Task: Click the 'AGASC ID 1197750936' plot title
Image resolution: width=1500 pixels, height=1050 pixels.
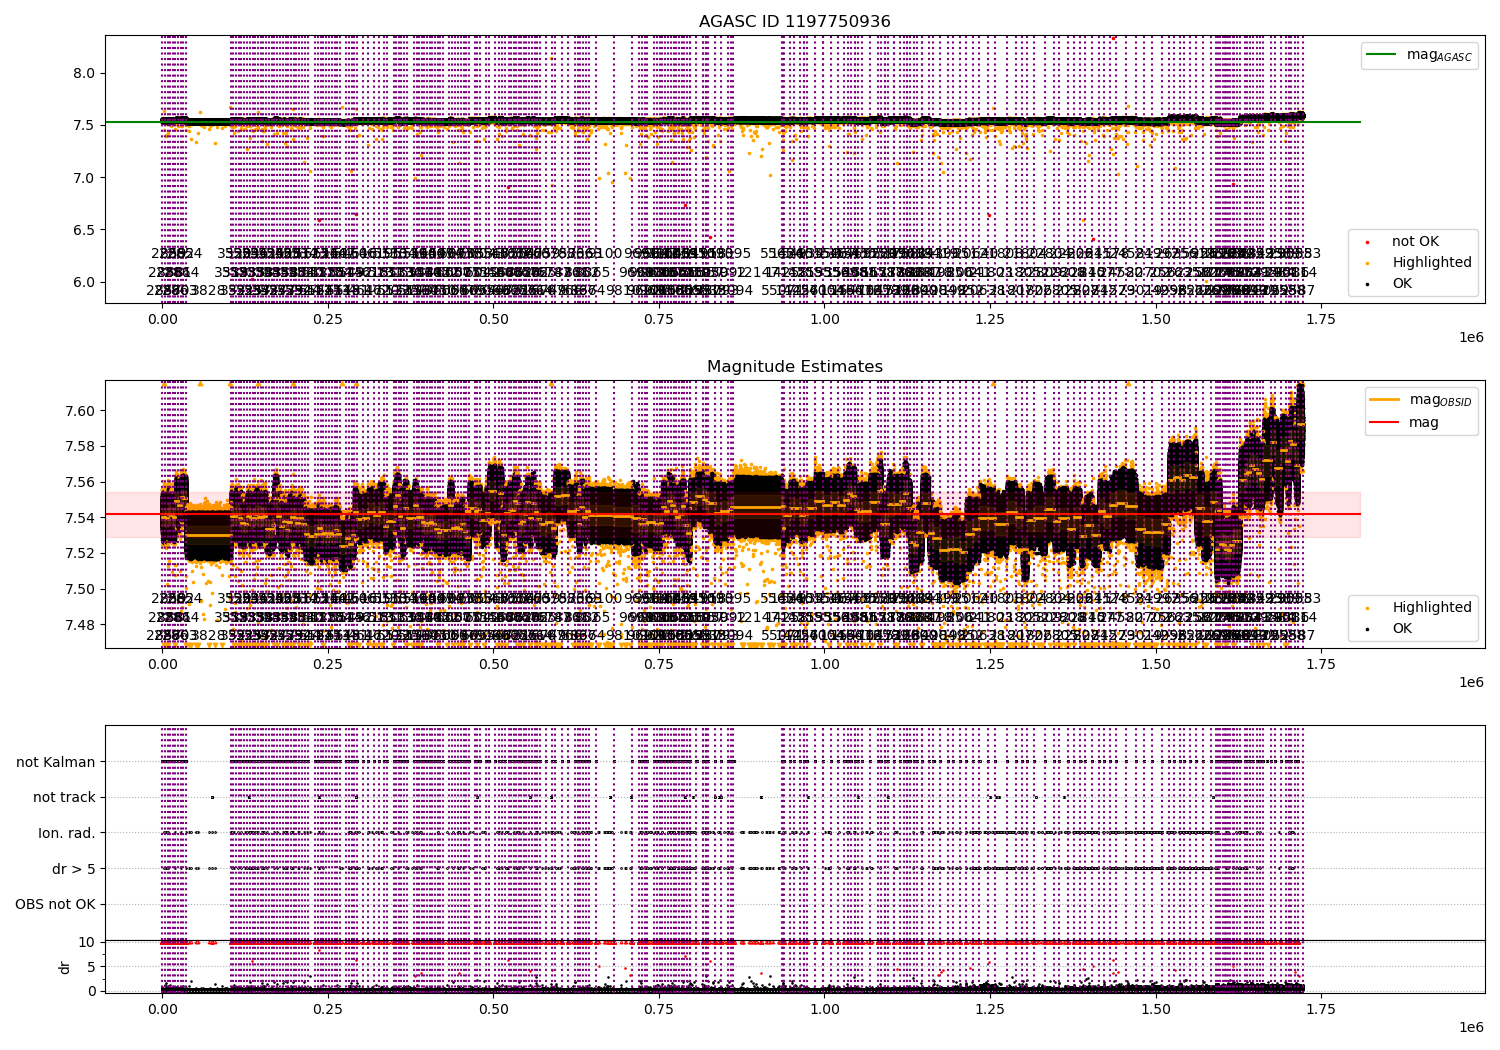Action: coord(795,22)
